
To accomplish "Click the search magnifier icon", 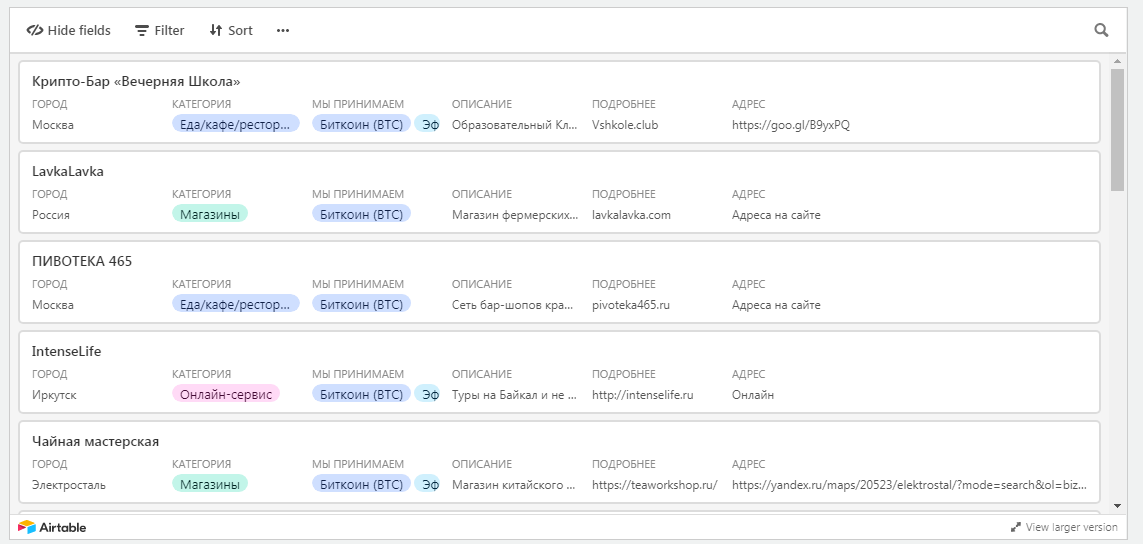I will coord(1101,30).
